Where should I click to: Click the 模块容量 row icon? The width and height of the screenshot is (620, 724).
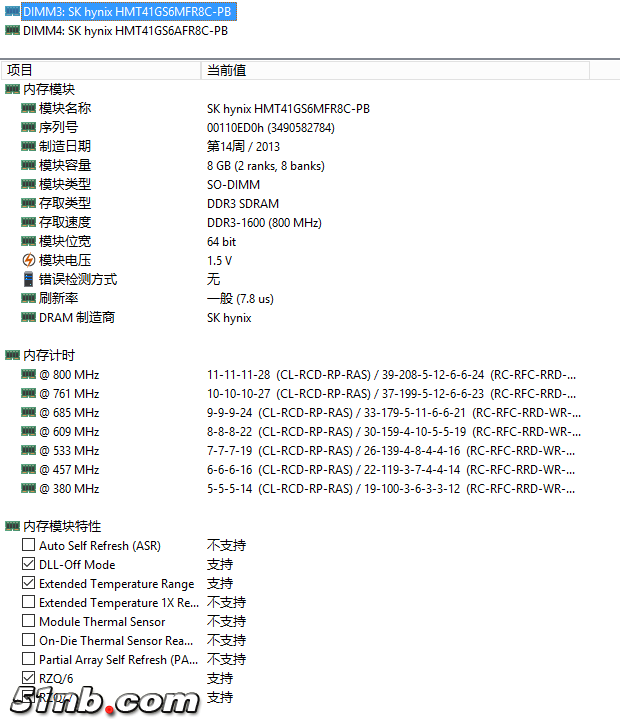(29, 165)
